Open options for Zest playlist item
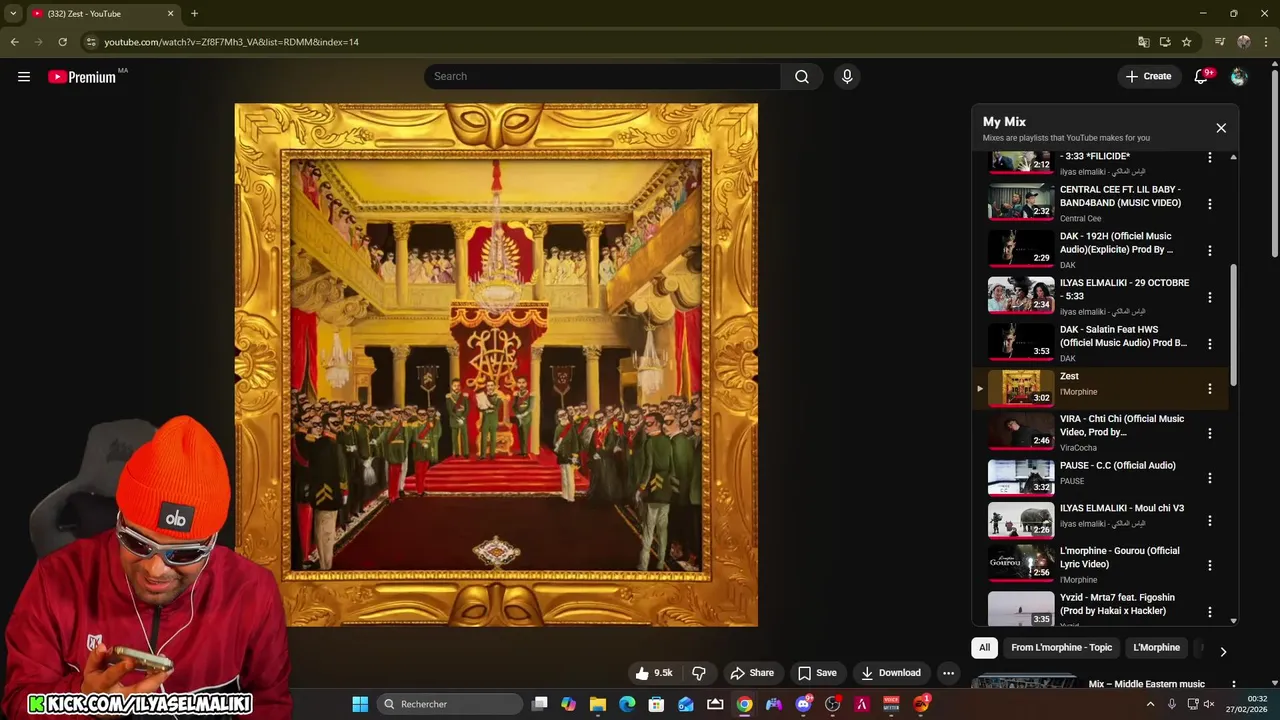1280x720 pixels. coord(1209,389)
